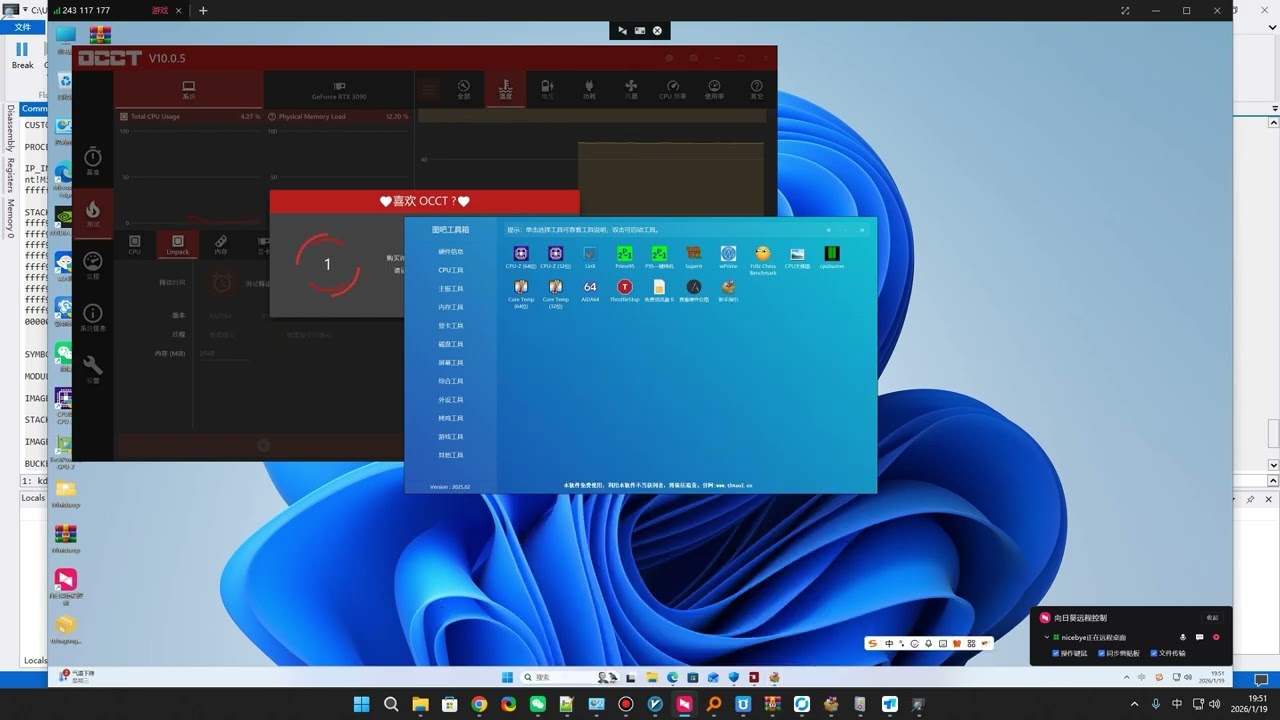Mute microphone in remote control panel
Viewport: 1280px width, 720px height.
pos(1183,637)
